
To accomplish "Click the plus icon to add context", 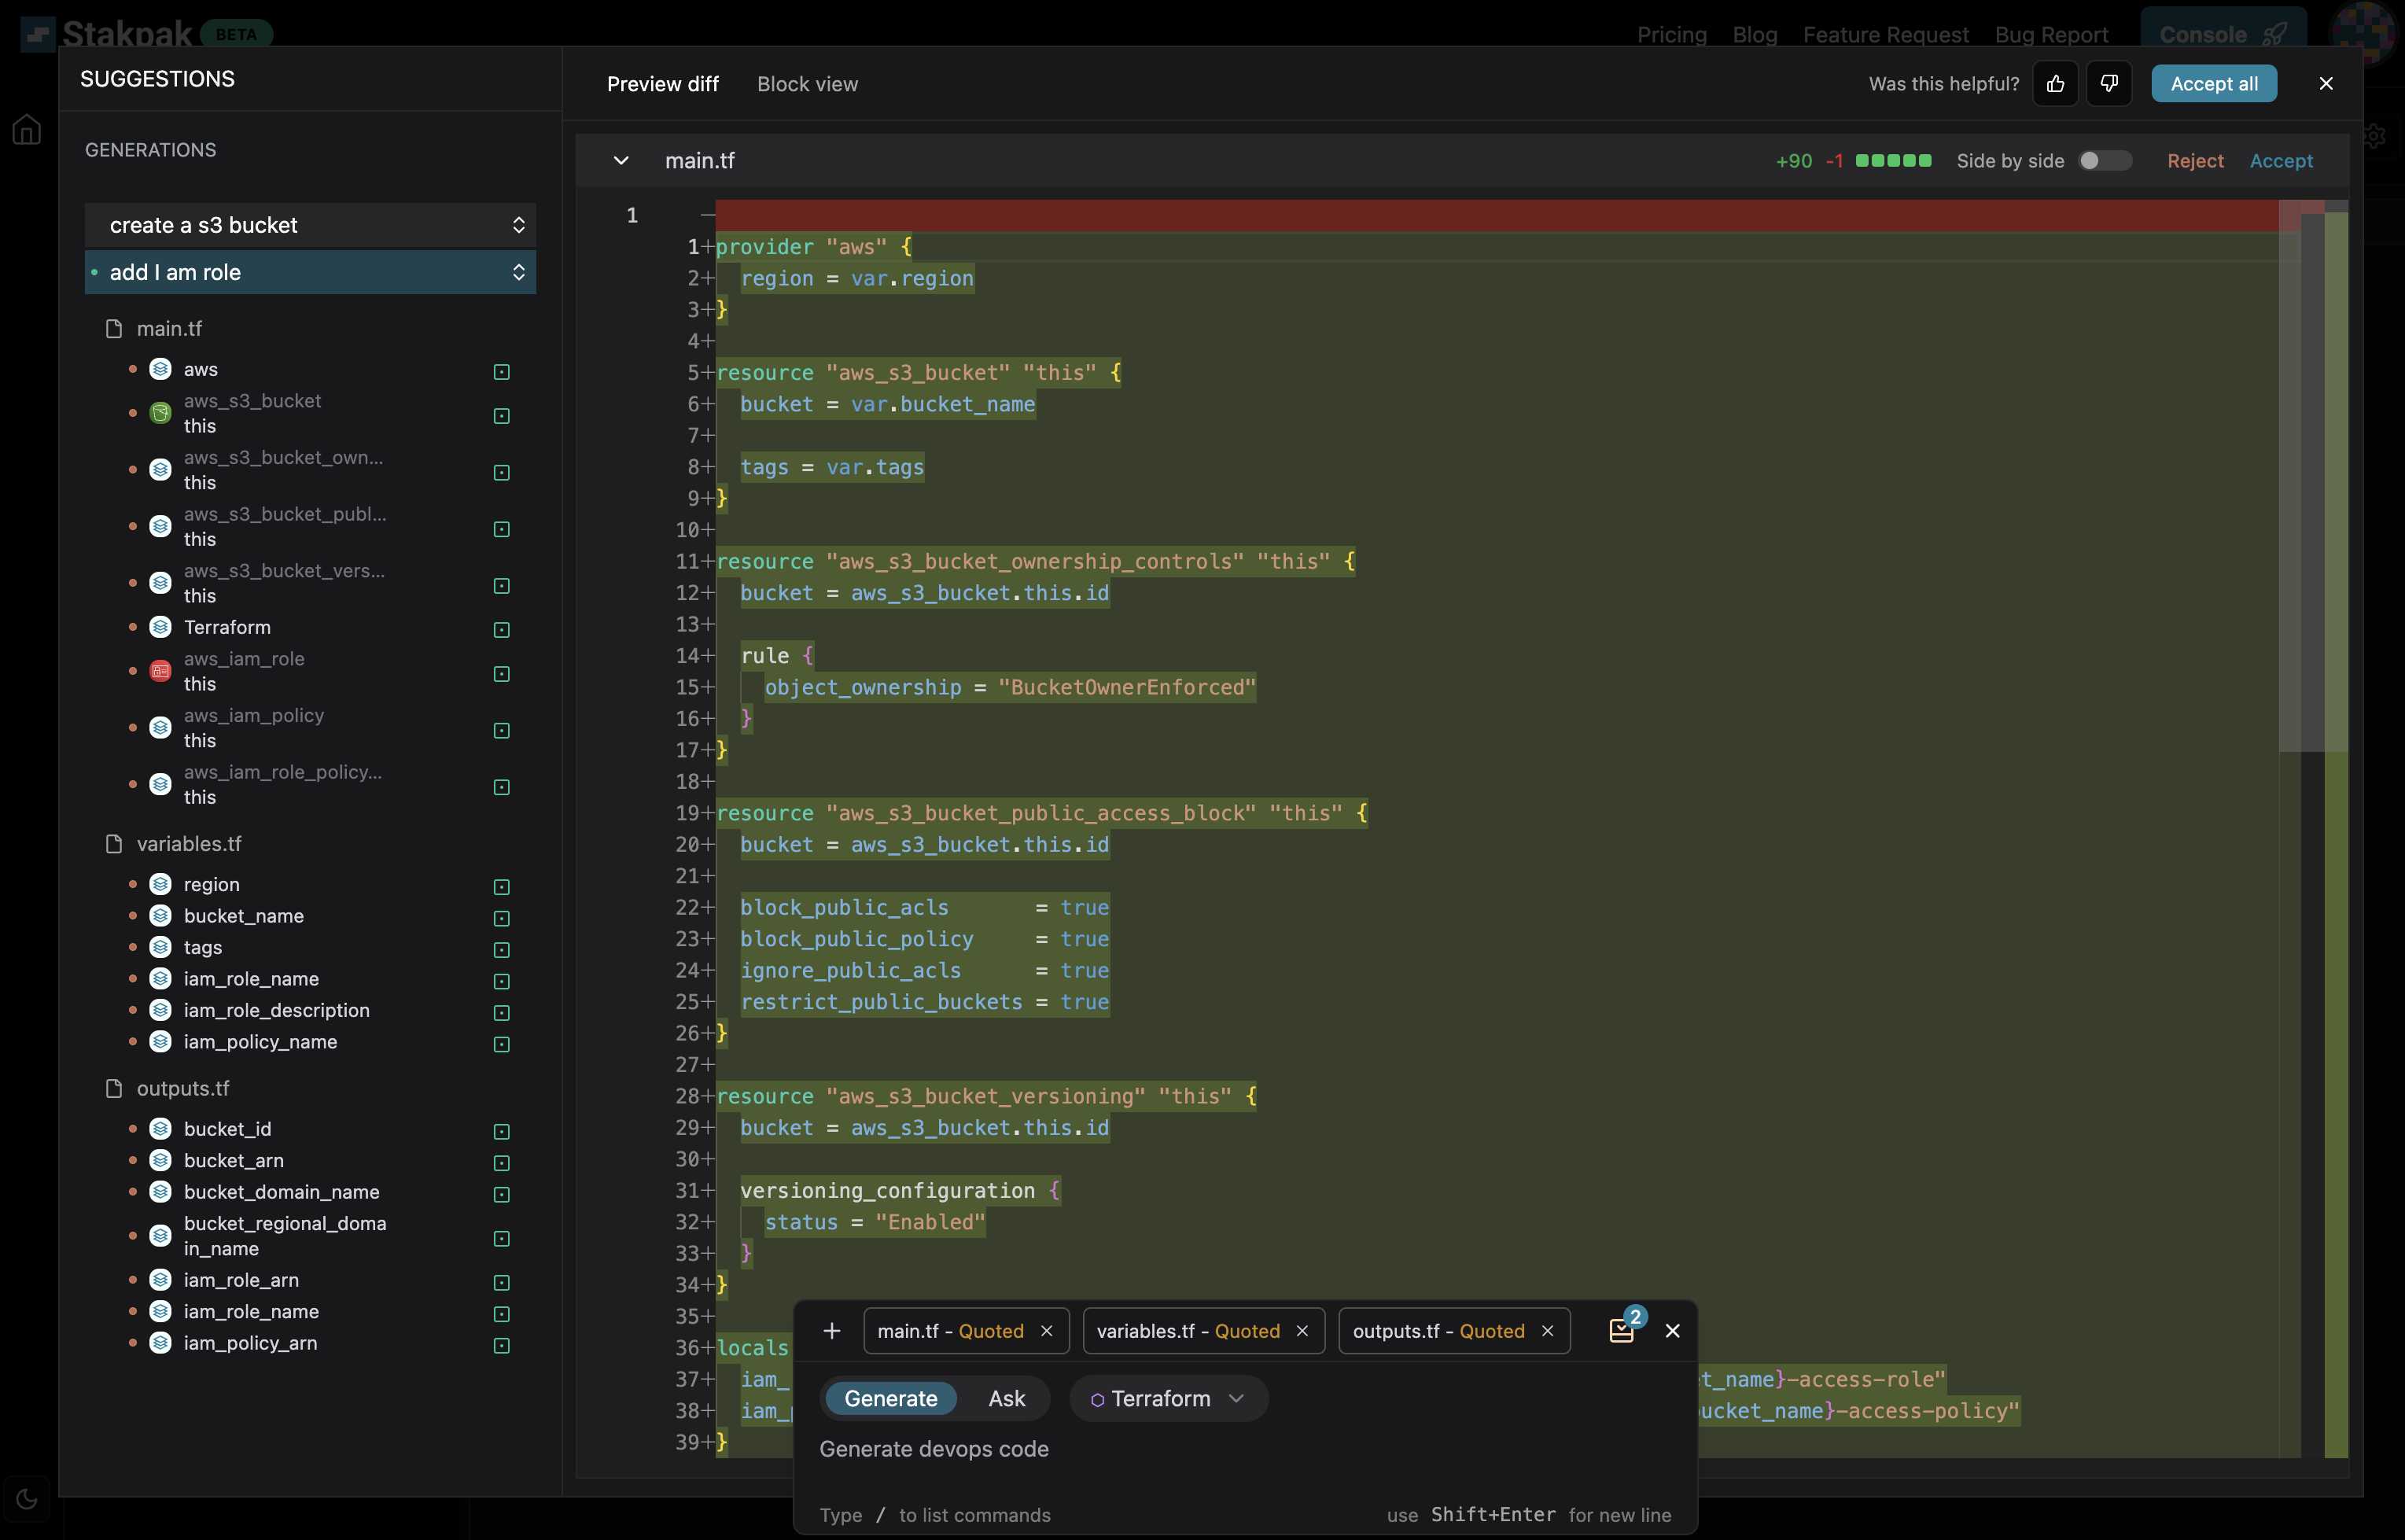I will coord(832,1331).
